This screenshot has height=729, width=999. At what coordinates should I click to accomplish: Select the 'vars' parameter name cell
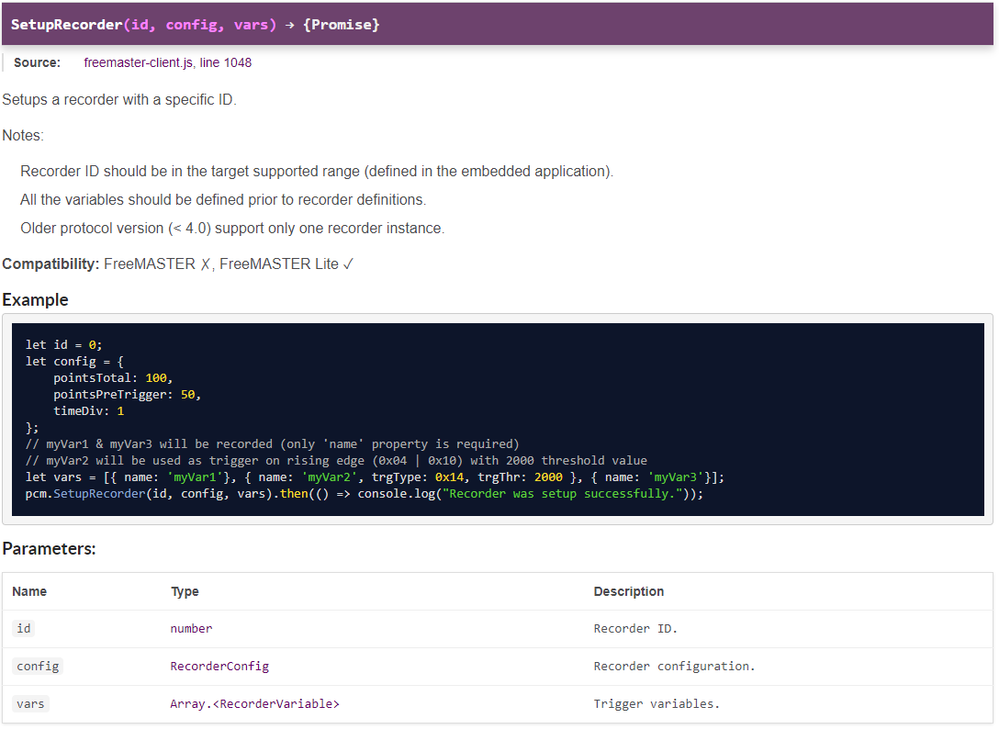(x=31, y=704)
